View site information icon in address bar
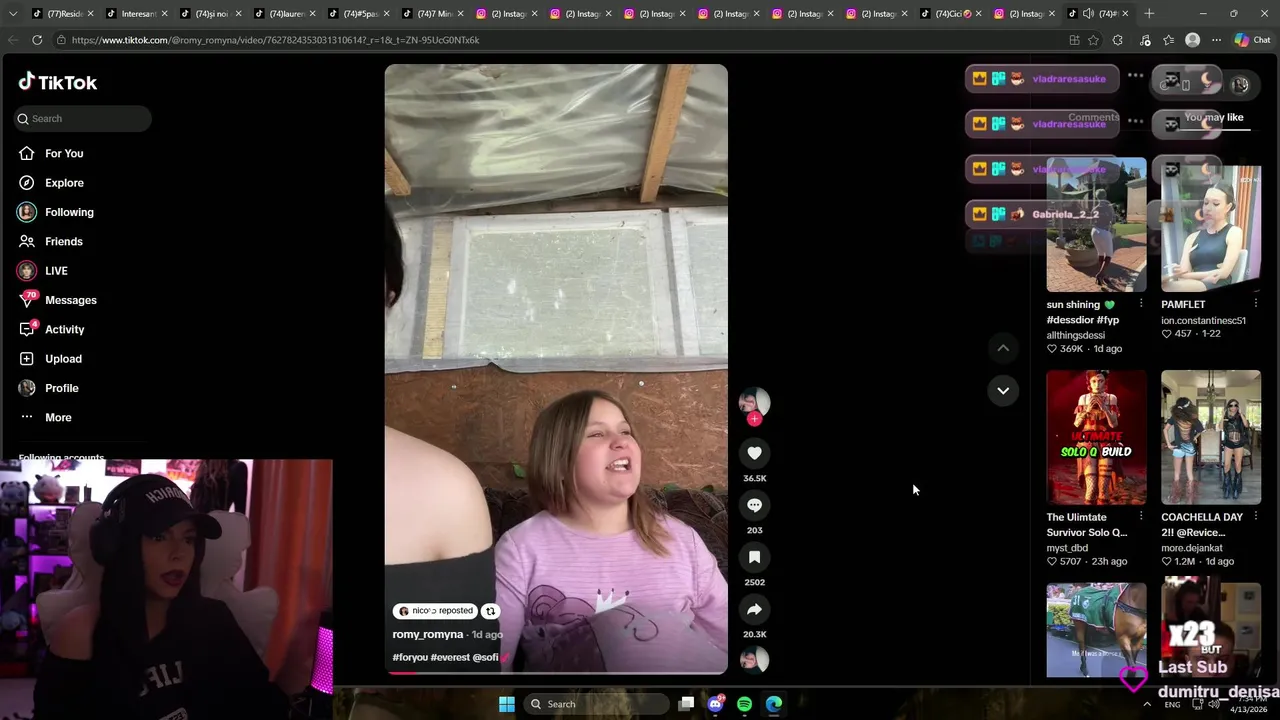This screenshot has height=720, width=1280. click(x=61, y=40)
